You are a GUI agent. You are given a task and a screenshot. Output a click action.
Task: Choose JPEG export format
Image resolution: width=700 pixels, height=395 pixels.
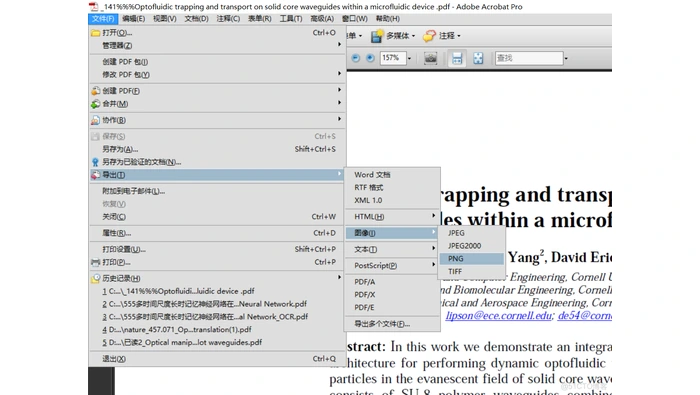tap(471, 233)
